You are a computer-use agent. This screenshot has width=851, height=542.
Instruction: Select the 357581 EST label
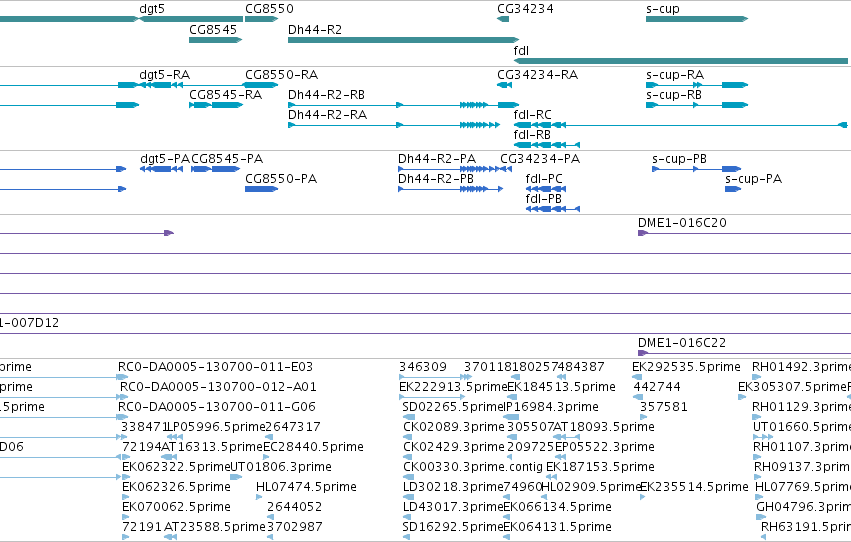663,406
